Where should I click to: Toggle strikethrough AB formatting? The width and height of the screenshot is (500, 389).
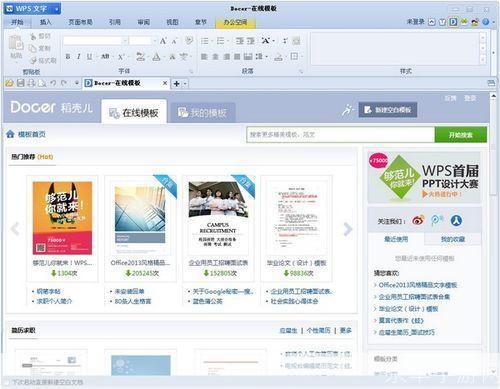[105, 57]
